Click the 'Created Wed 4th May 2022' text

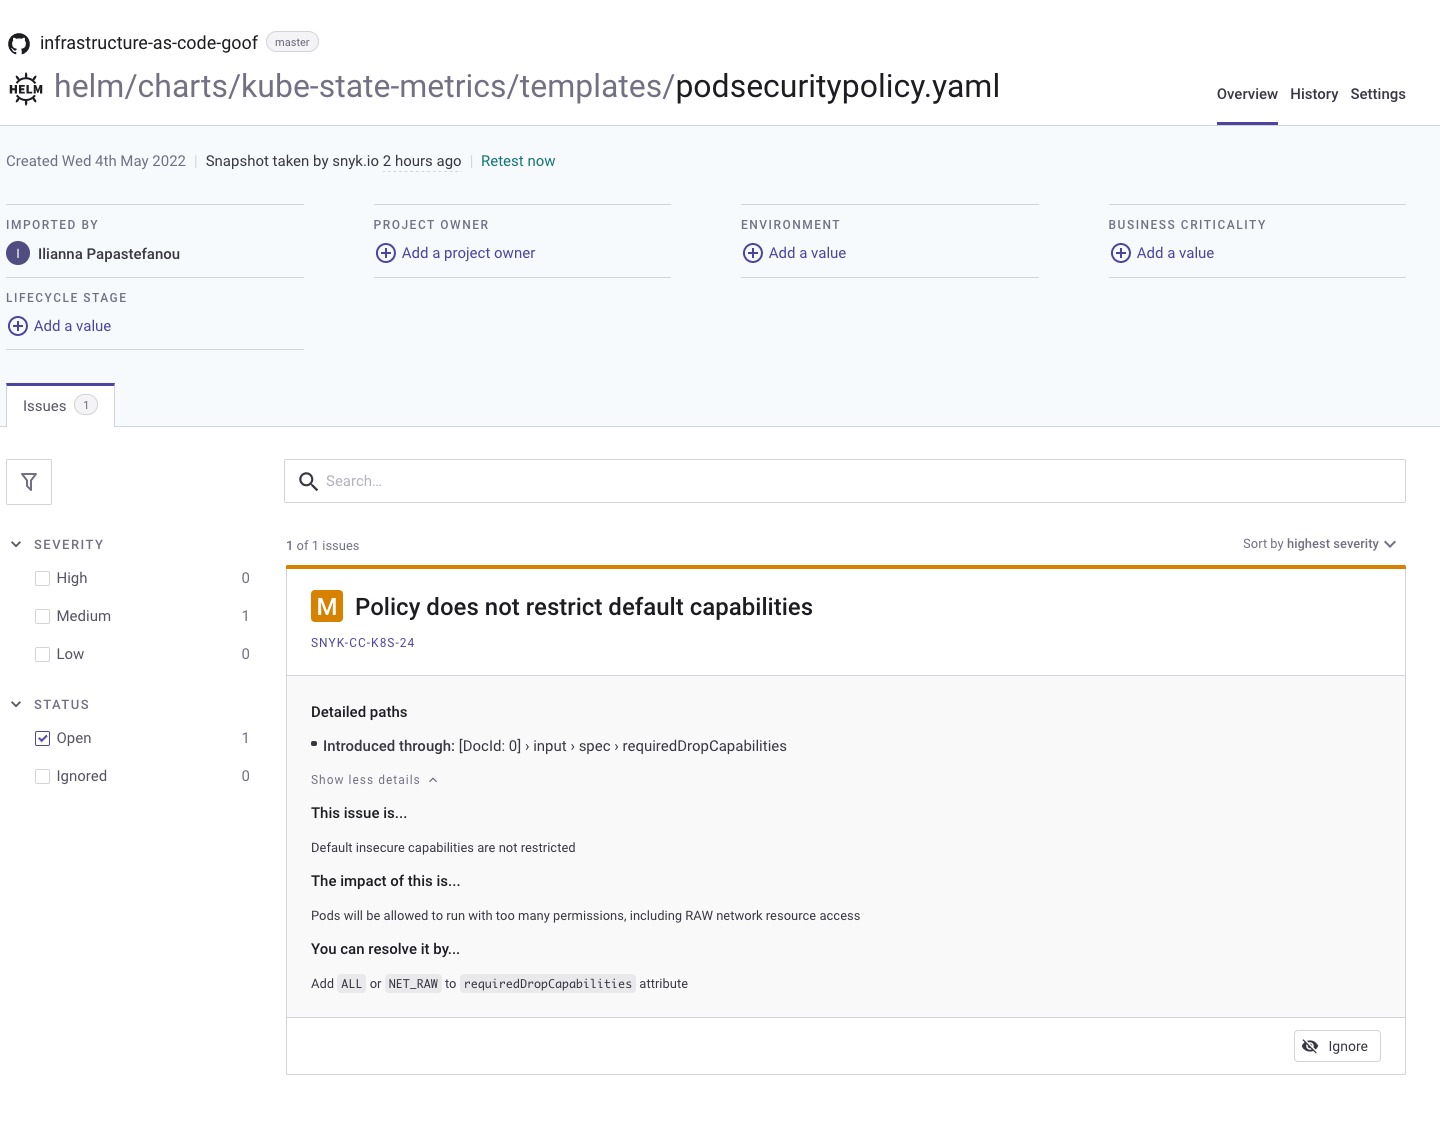[x=96, y=161]
